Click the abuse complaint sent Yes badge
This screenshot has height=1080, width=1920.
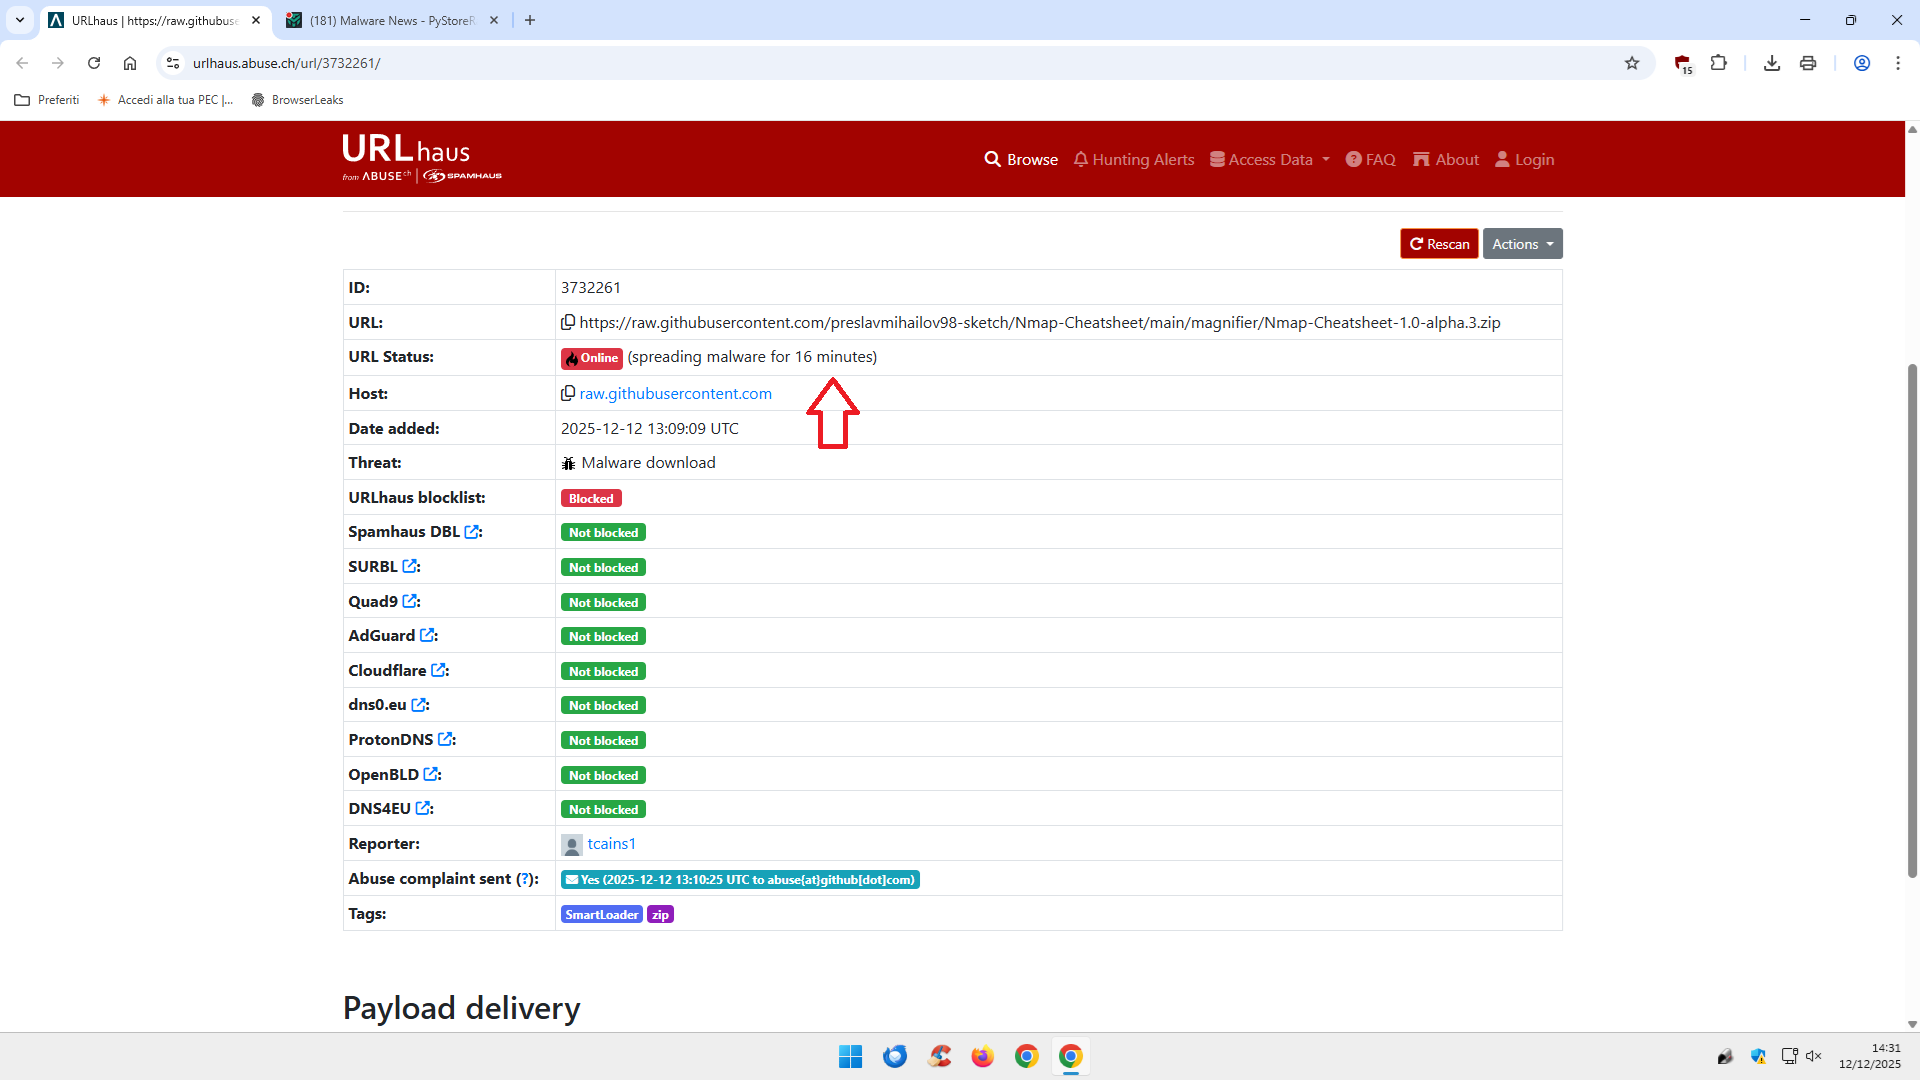[740, 879]
